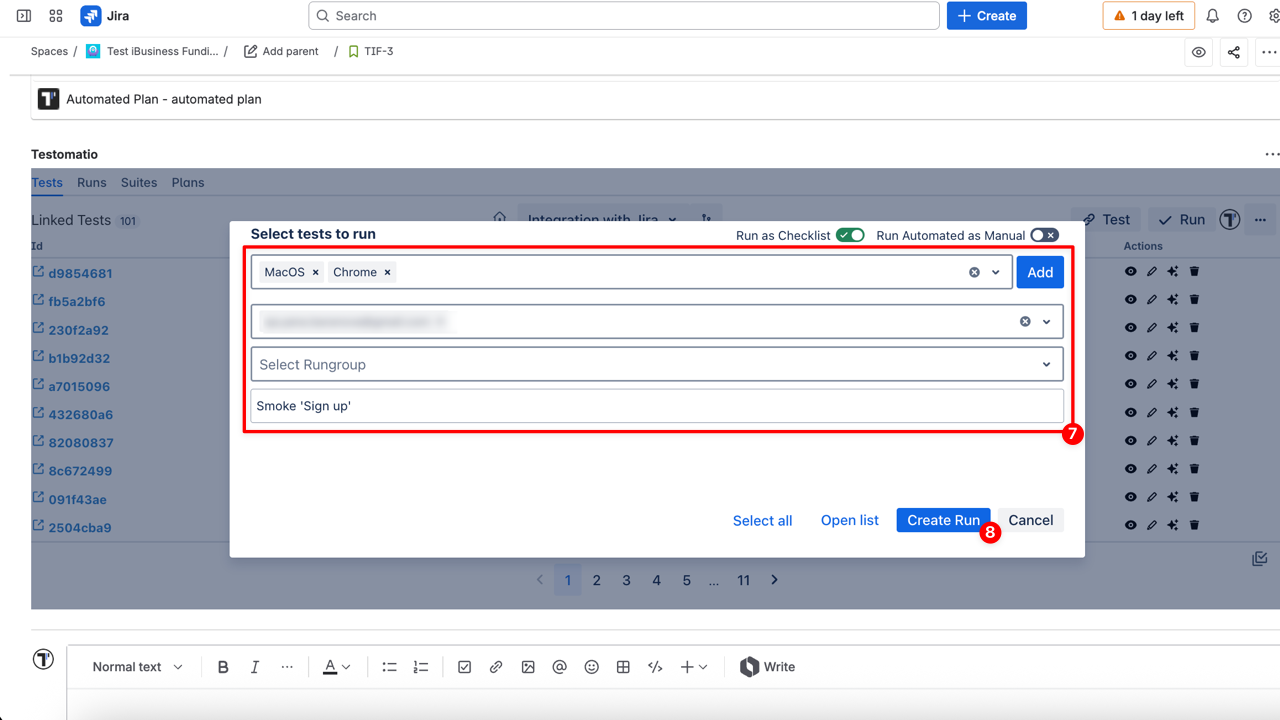The height and width of the screenshot is (720, 1280).
Task: Click the Create Run button
Action: (943, 520)
